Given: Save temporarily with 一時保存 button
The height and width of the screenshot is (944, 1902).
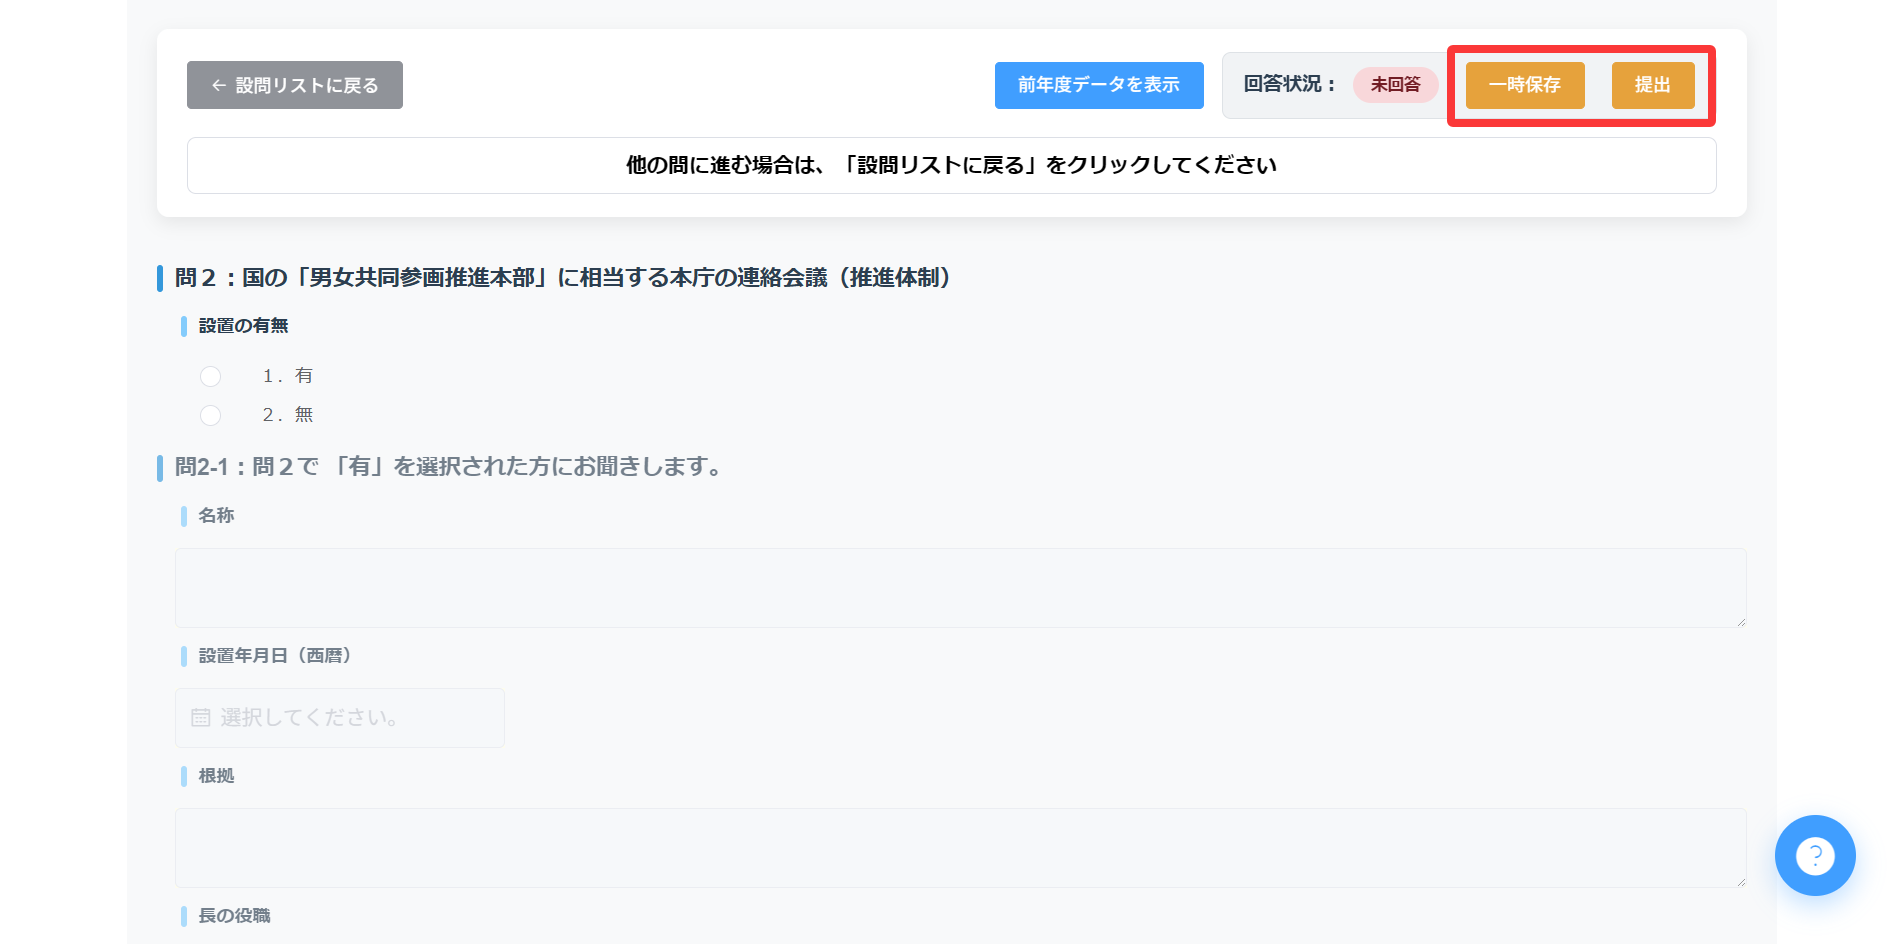Looking at the screenshot, I should [x=1525, y=85].
